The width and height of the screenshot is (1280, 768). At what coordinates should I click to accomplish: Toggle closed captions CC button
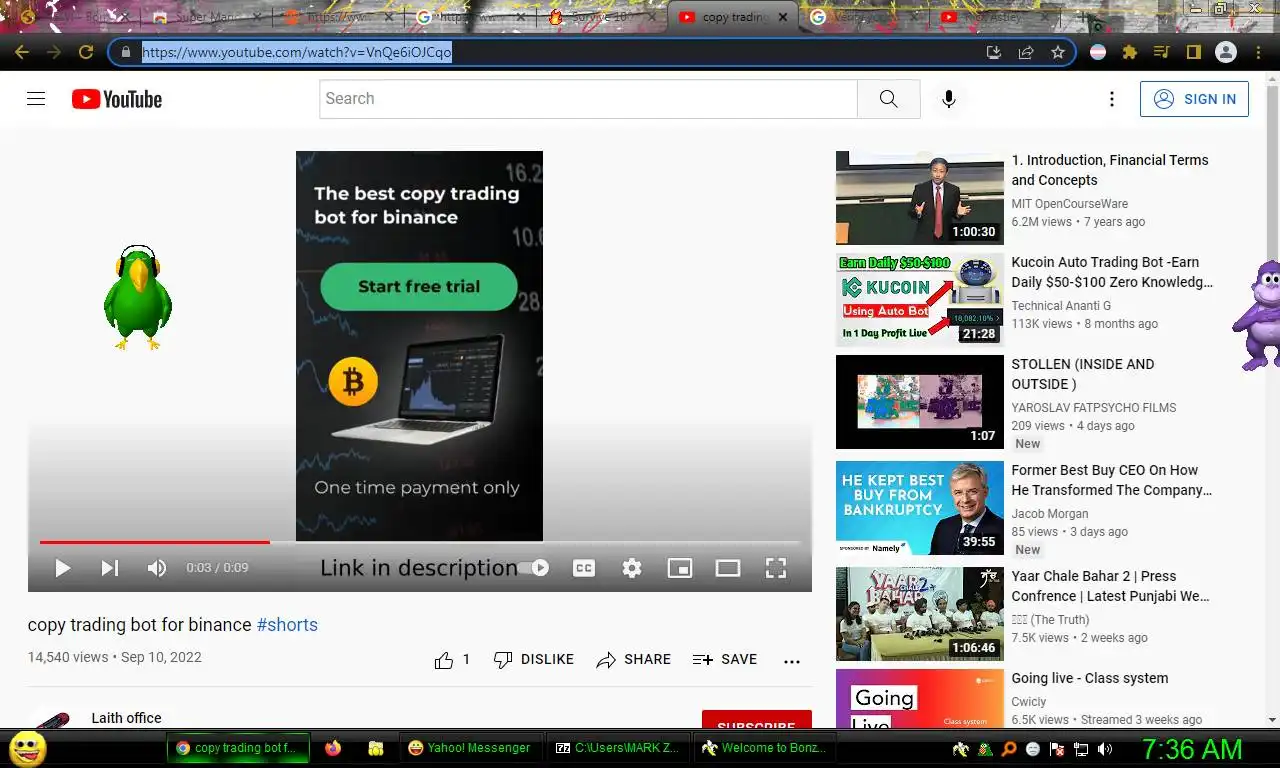[584, 568]
